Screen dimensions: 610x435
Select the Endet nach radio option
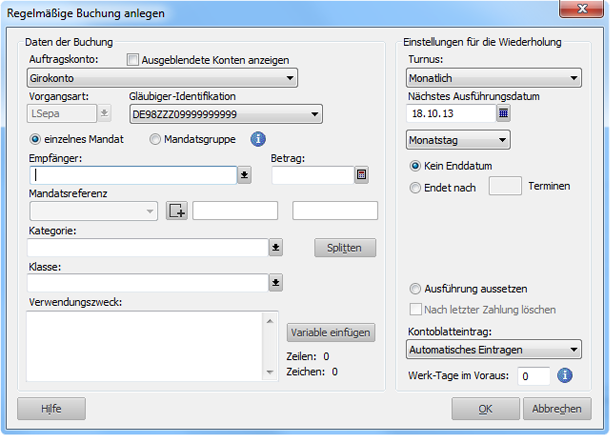416,187
